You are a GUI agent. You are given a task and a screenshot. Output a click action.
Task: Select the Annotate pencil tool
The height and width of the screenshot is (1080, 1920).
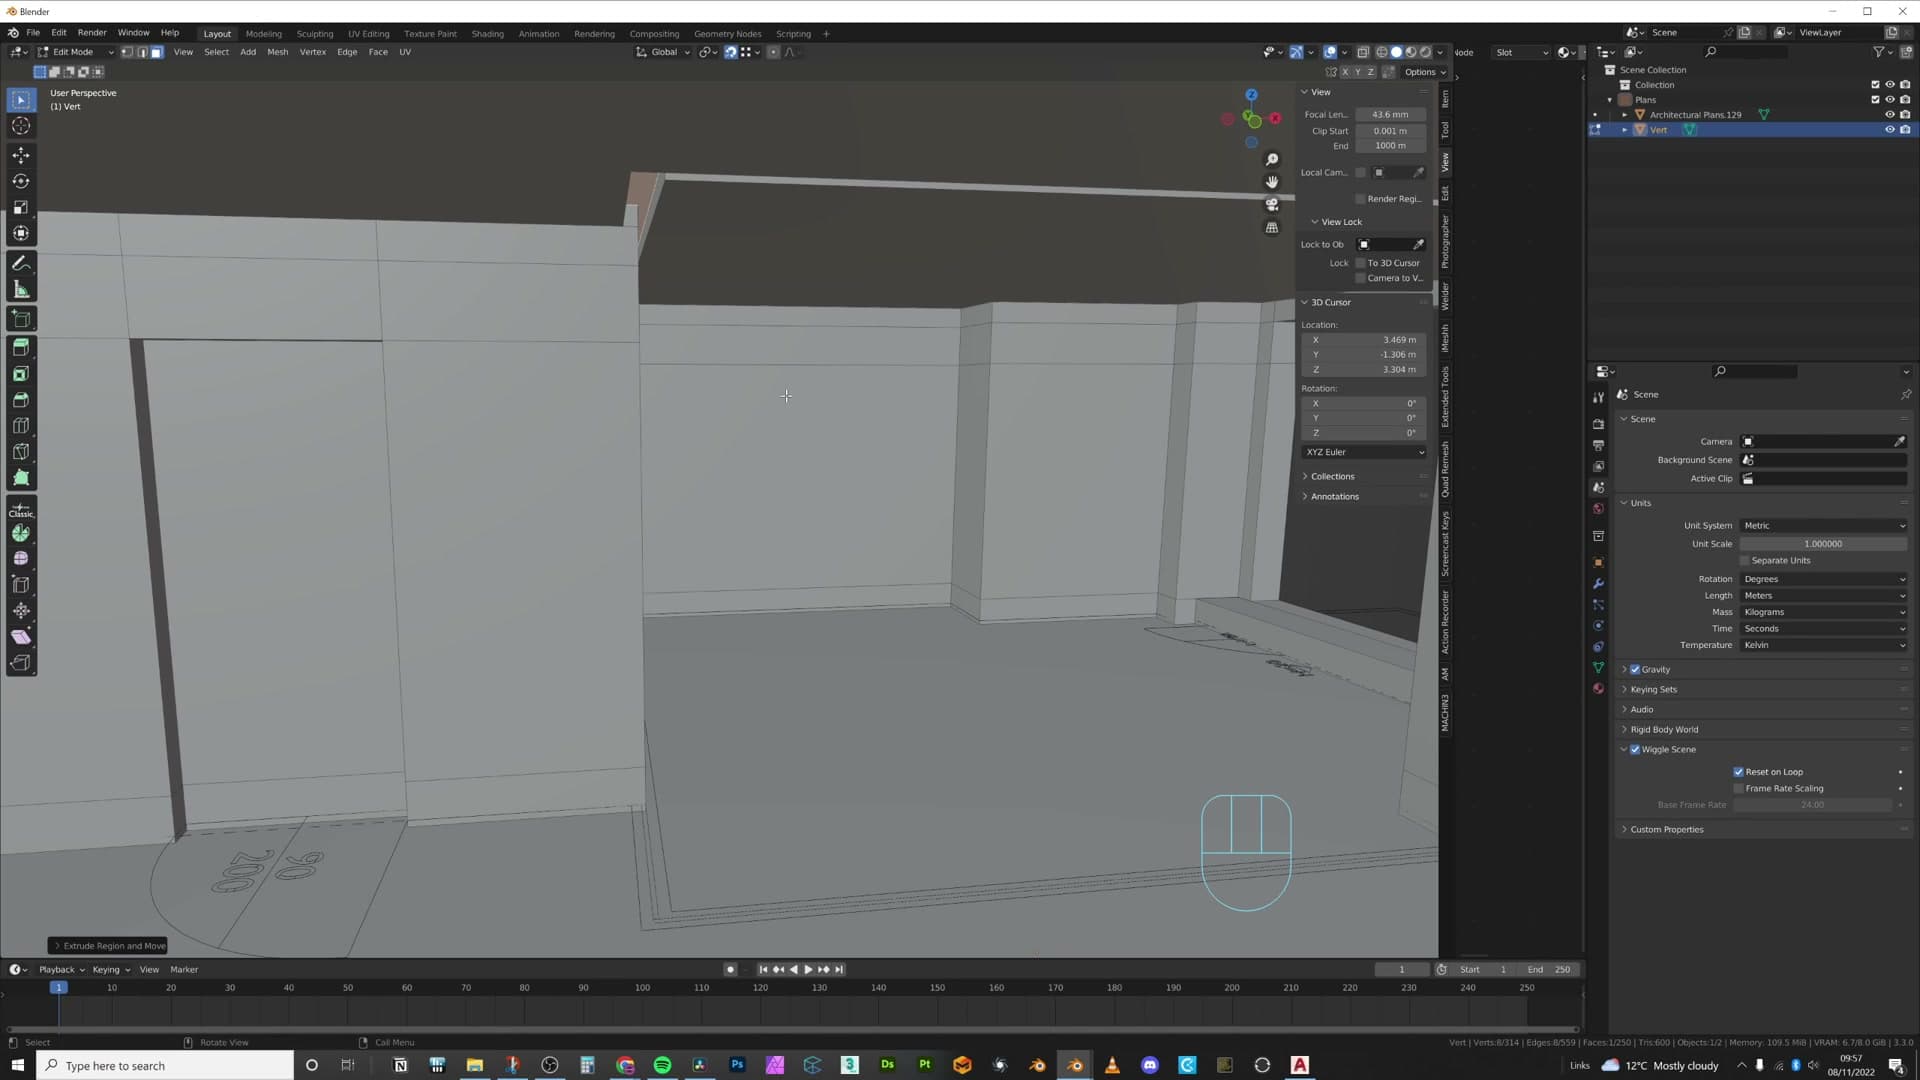[21, 264]
